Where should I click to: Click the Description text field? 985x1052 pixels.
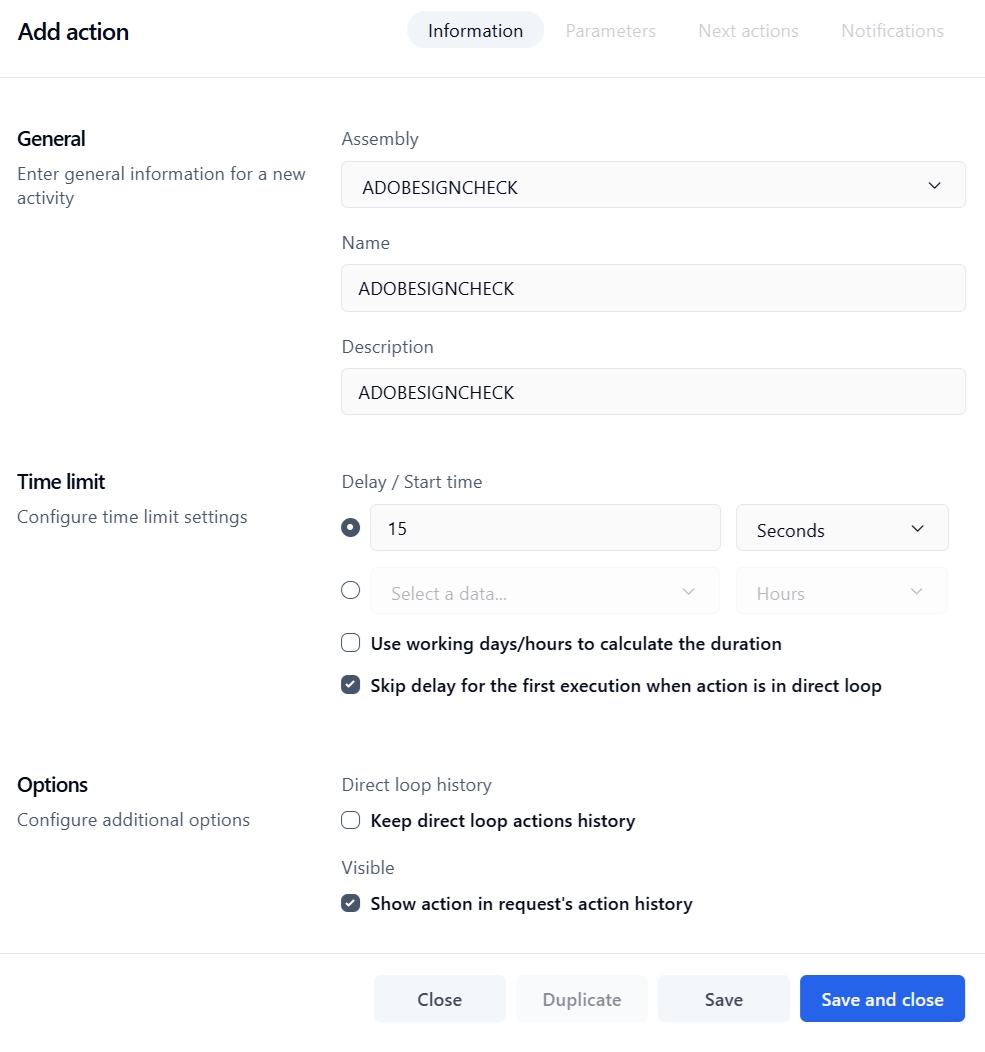653,392
